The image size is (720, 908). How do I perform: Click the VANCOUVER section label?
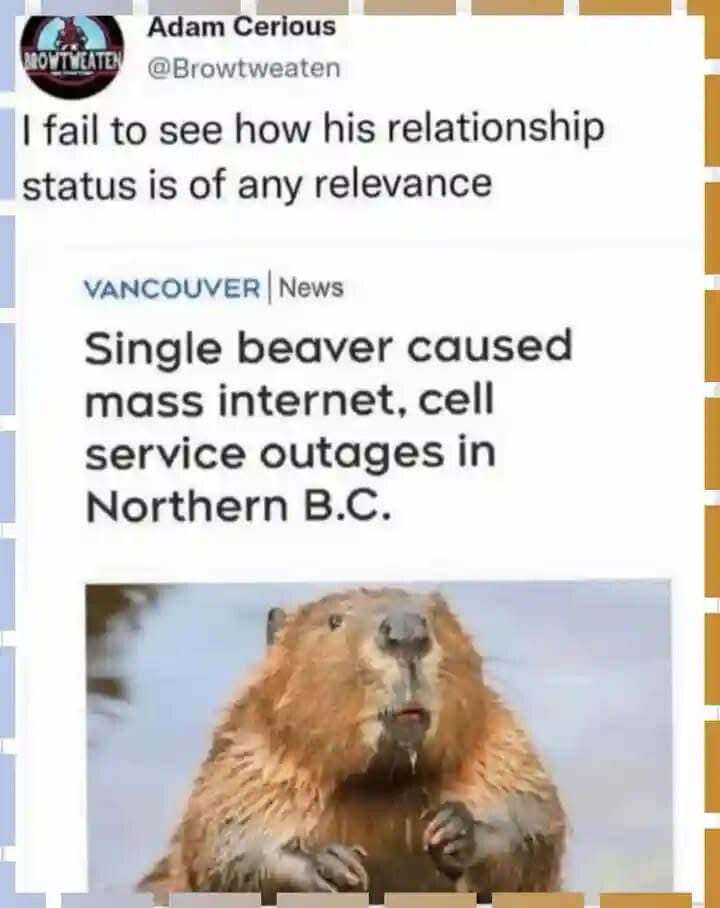click(172, 288)
